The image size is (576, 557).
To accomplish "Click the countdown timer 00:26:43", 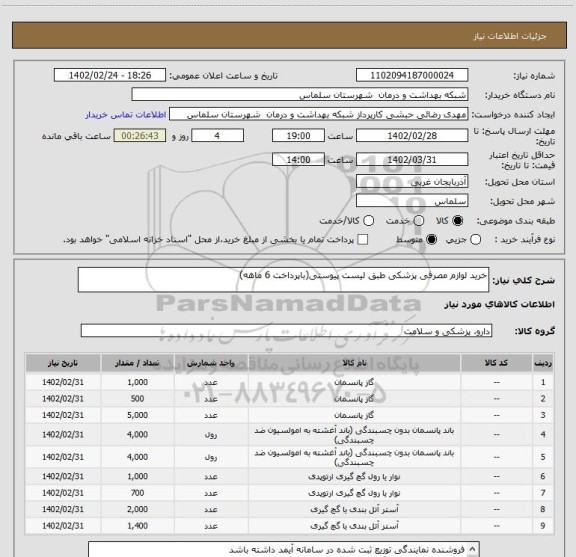I will [140, 136].
